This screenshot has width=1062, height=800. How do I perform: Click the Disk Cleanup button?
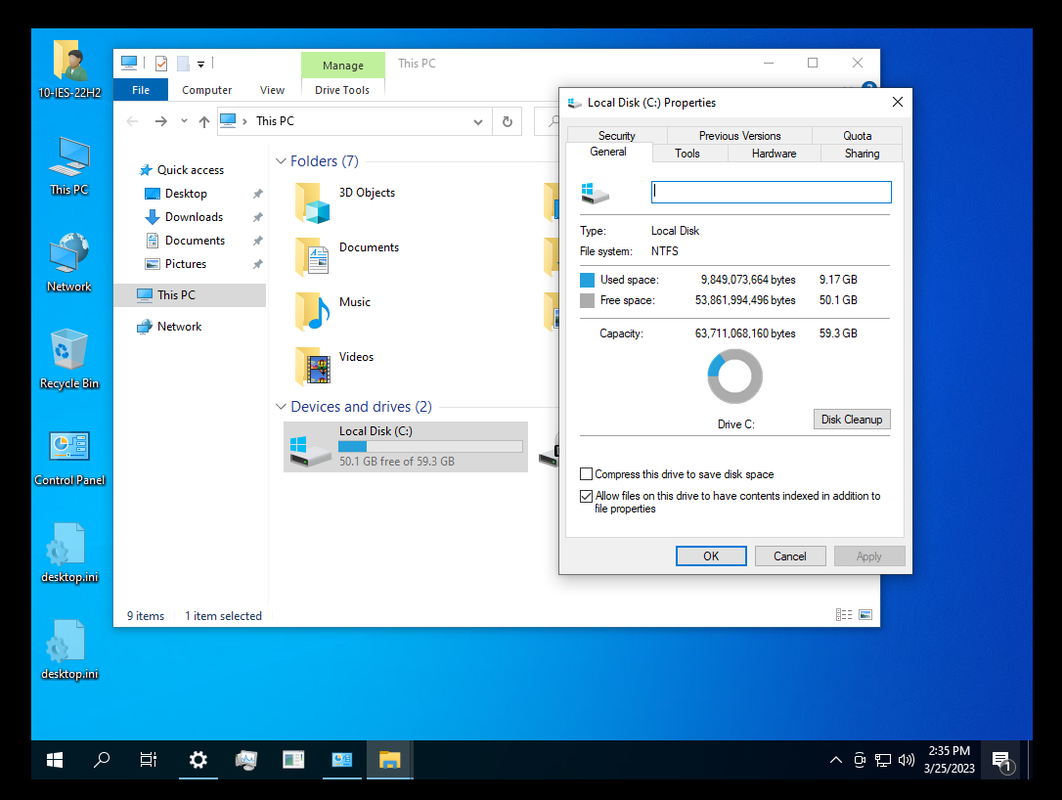point(852,419)
